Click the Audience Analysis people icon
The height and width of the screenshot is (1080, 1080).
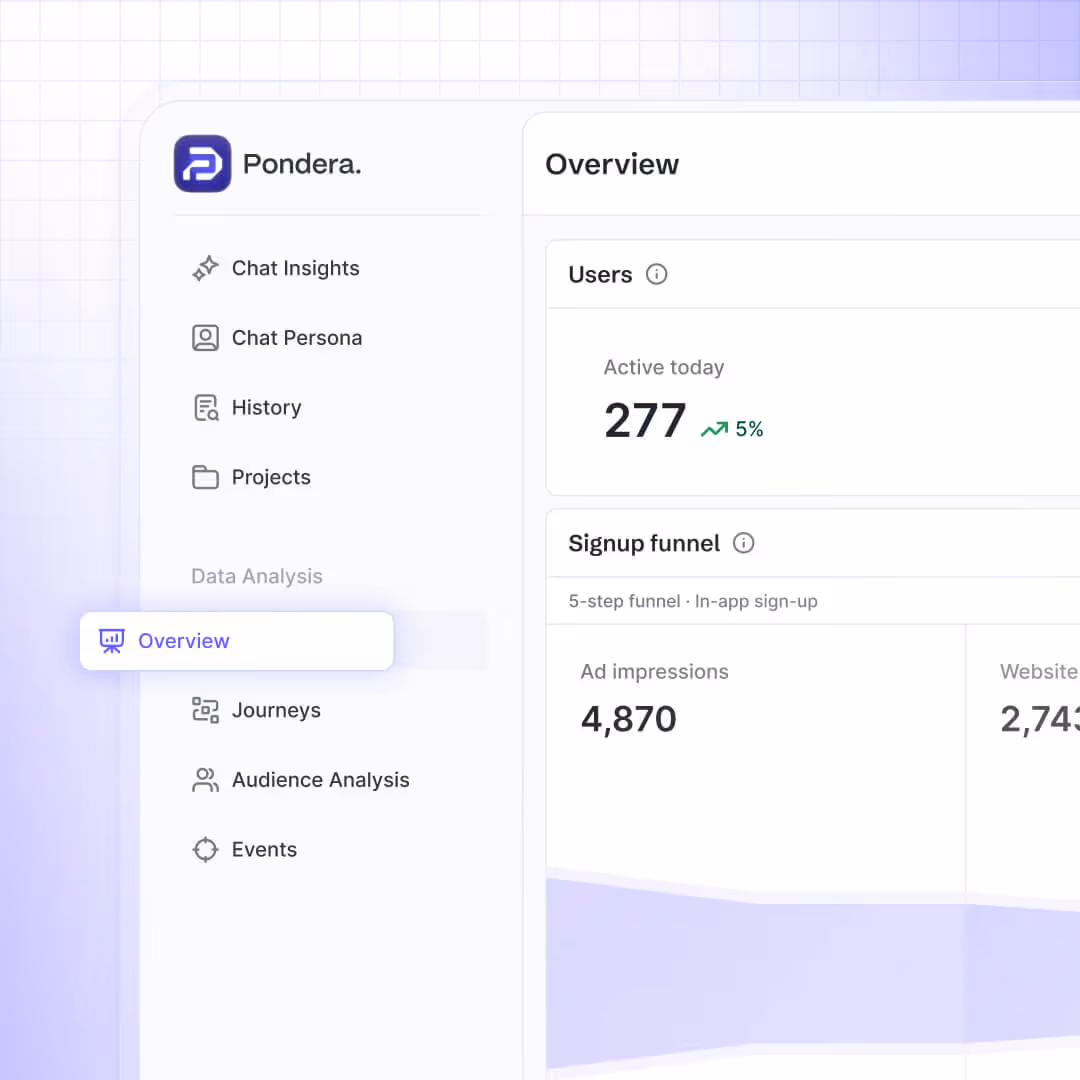pos(205,779)
